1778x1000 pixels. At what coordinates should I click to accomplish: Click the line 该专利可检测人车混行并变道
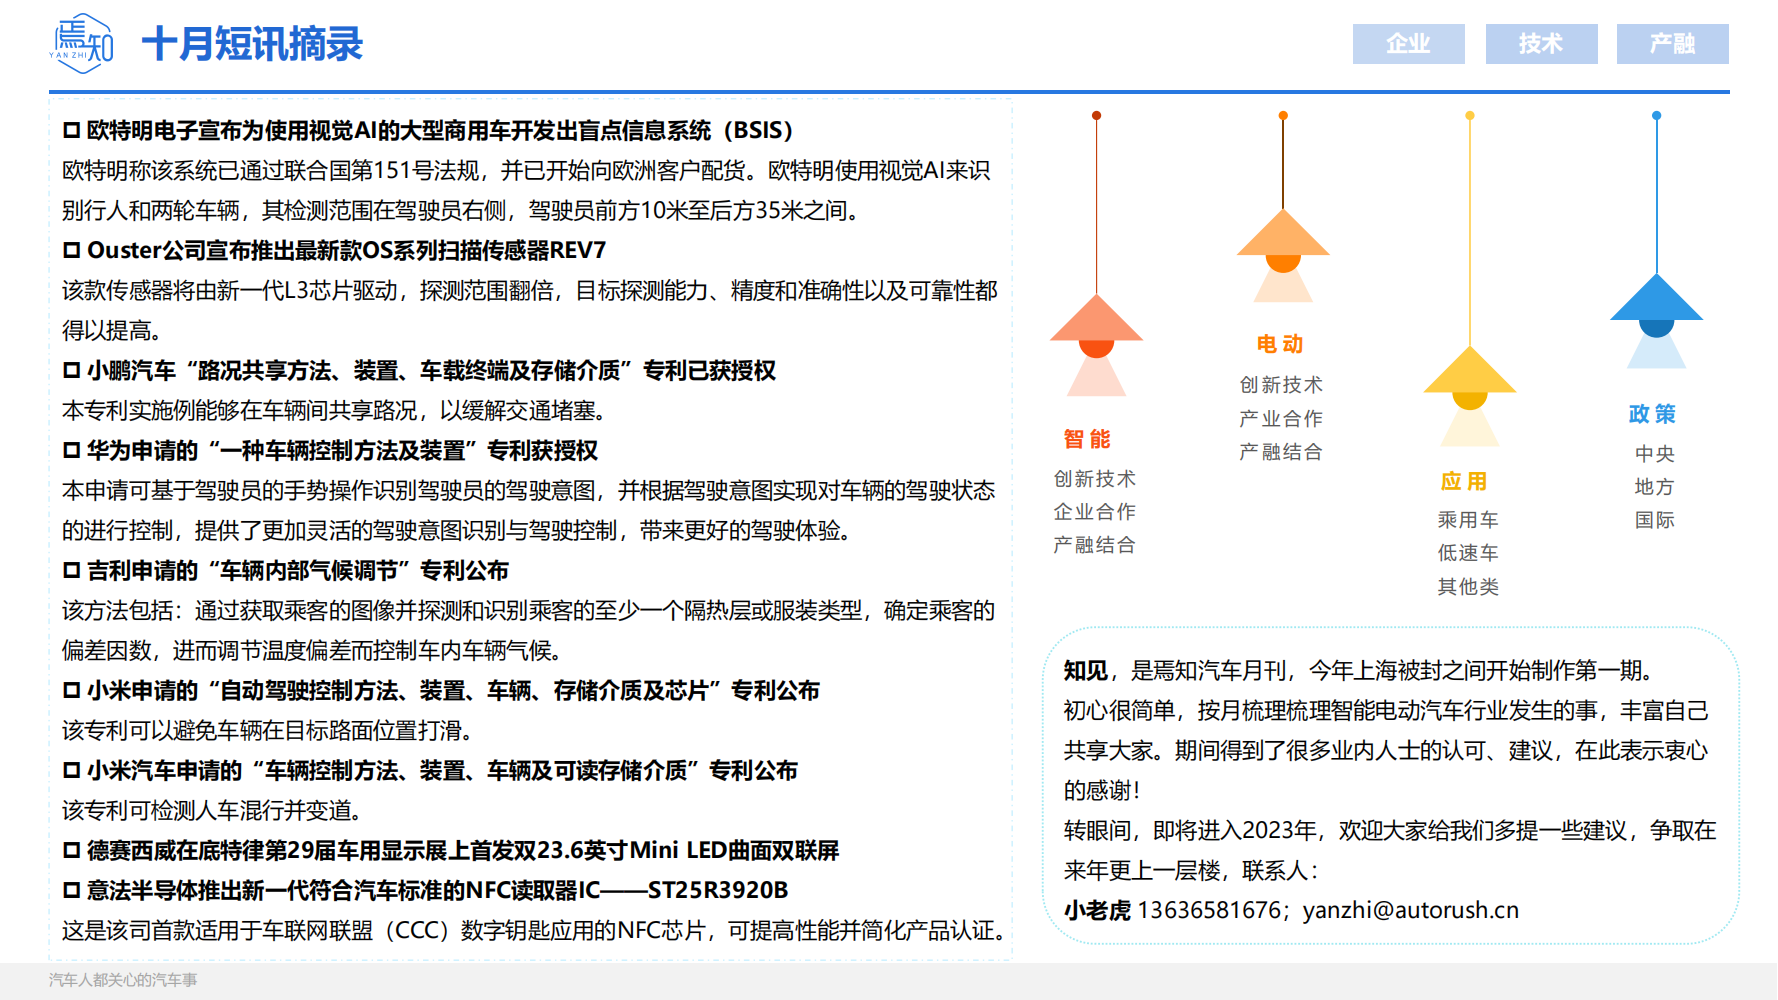[212, 810]
